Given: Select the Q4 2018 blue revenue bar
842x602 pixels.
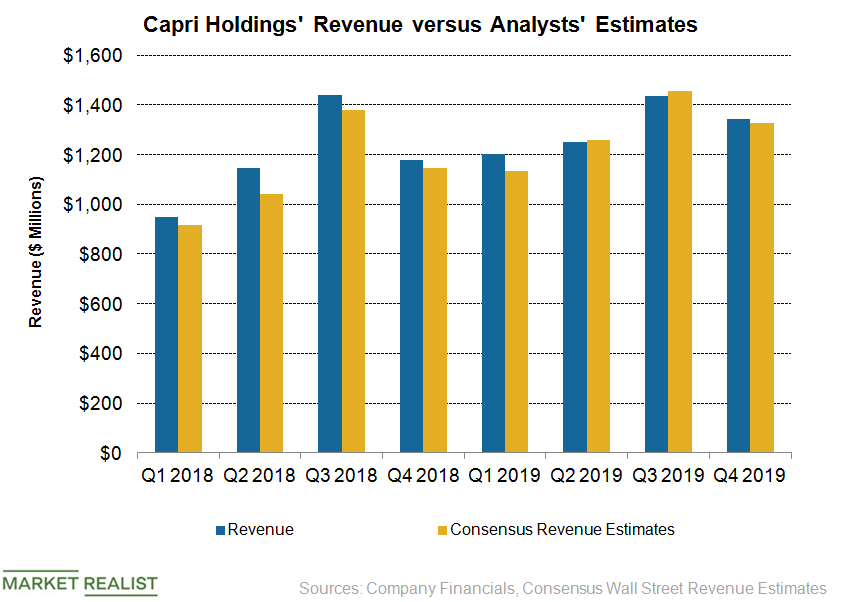Looking at the screenshot, I should [x=412, y=306].
